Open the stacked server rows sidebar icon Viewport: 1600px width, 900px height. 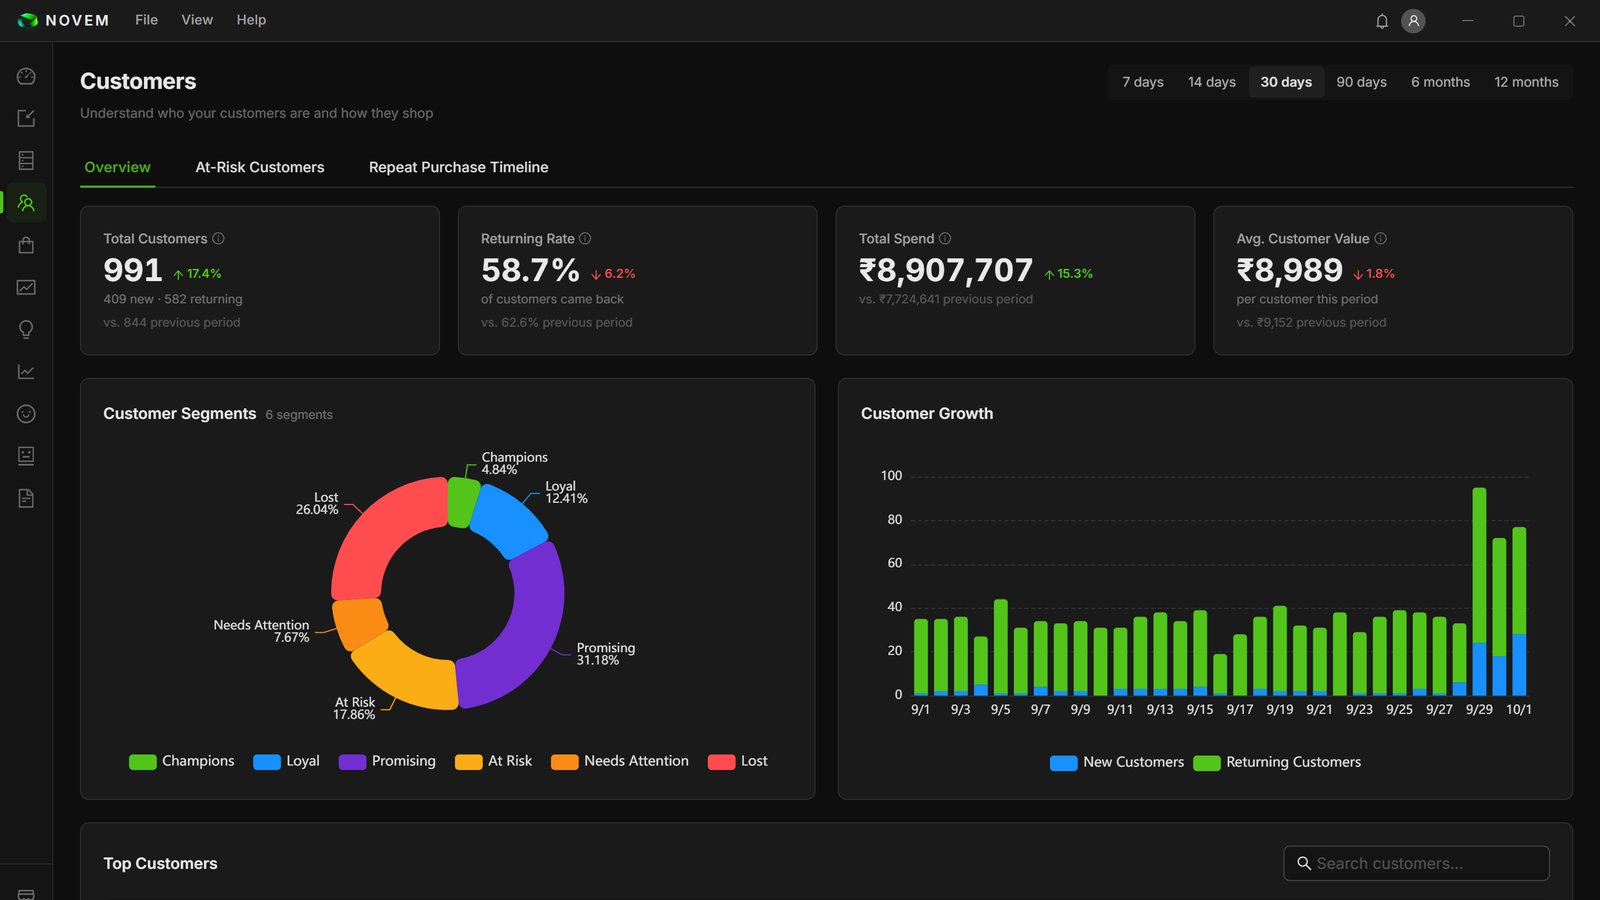26,160
